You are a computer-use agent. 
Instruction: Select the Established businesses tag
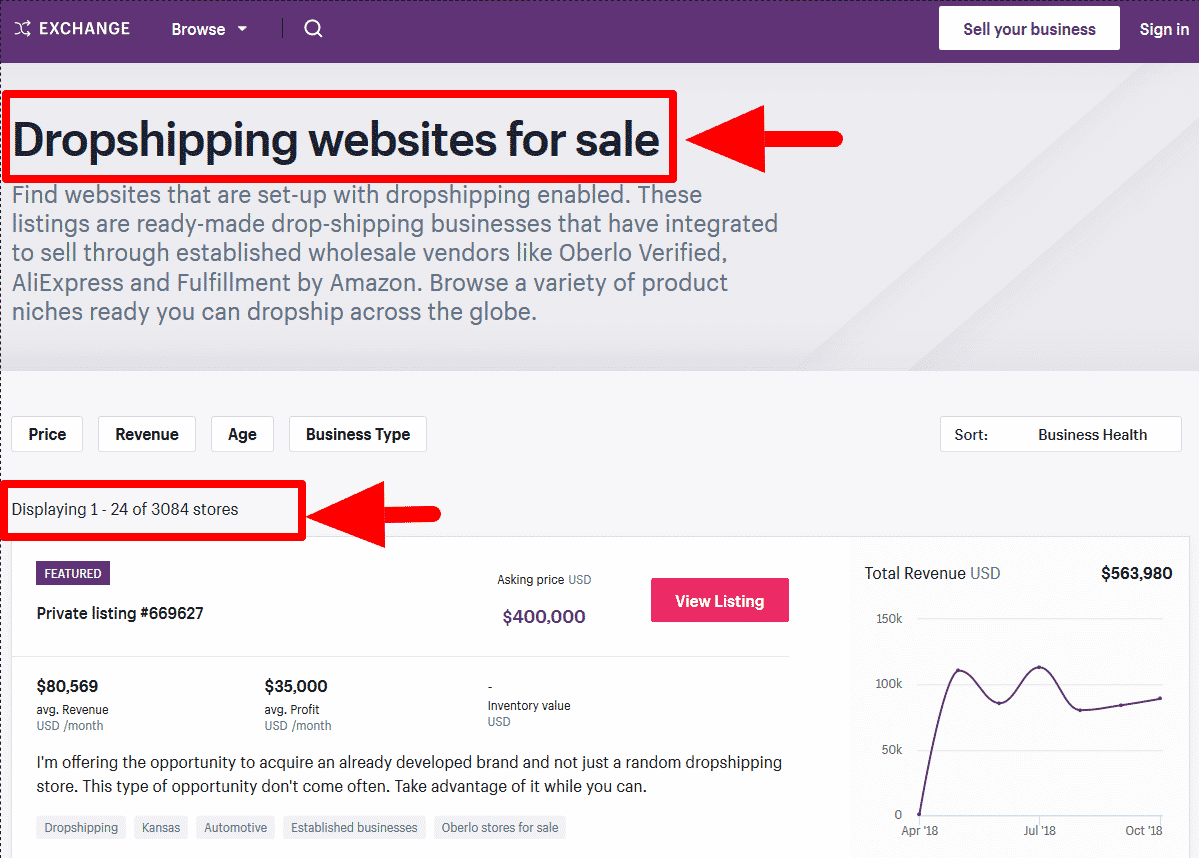(x=354, y=827)
